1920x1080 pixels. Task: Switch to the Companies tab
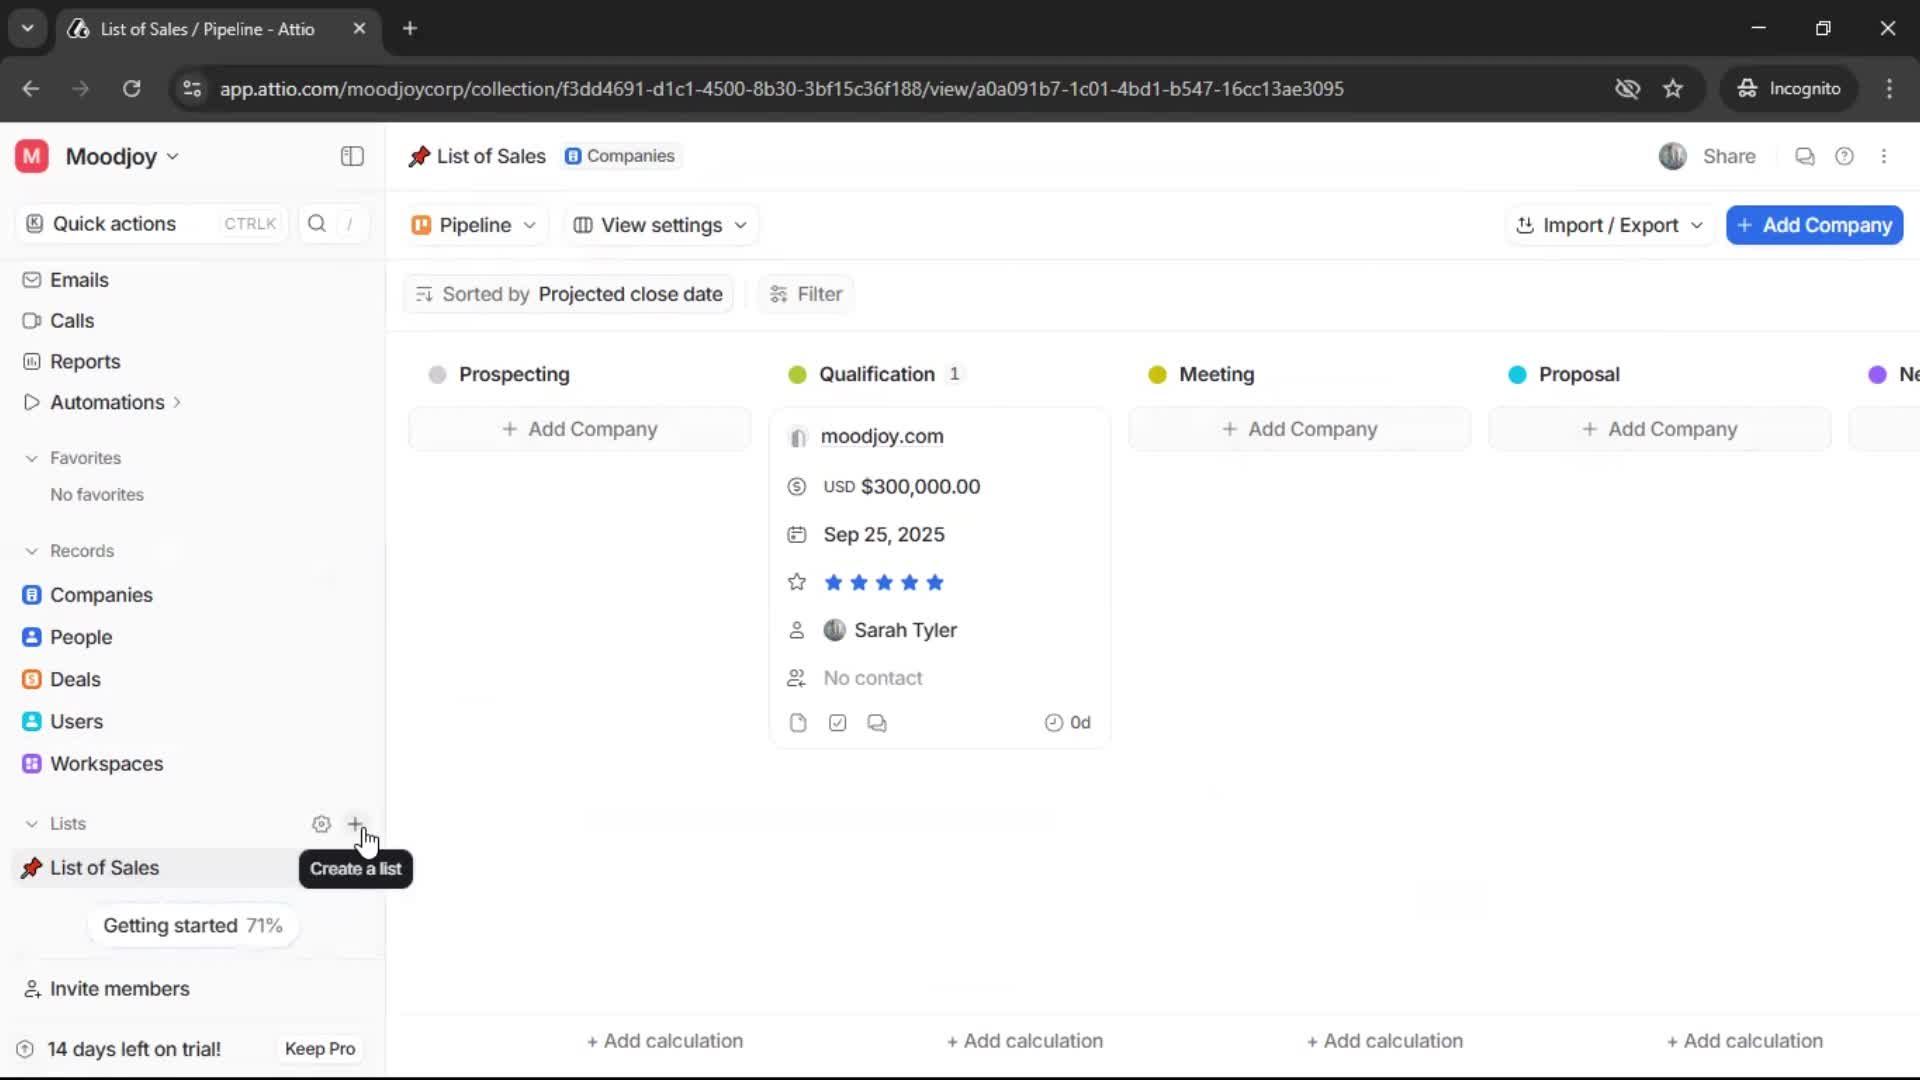(620, 156)
